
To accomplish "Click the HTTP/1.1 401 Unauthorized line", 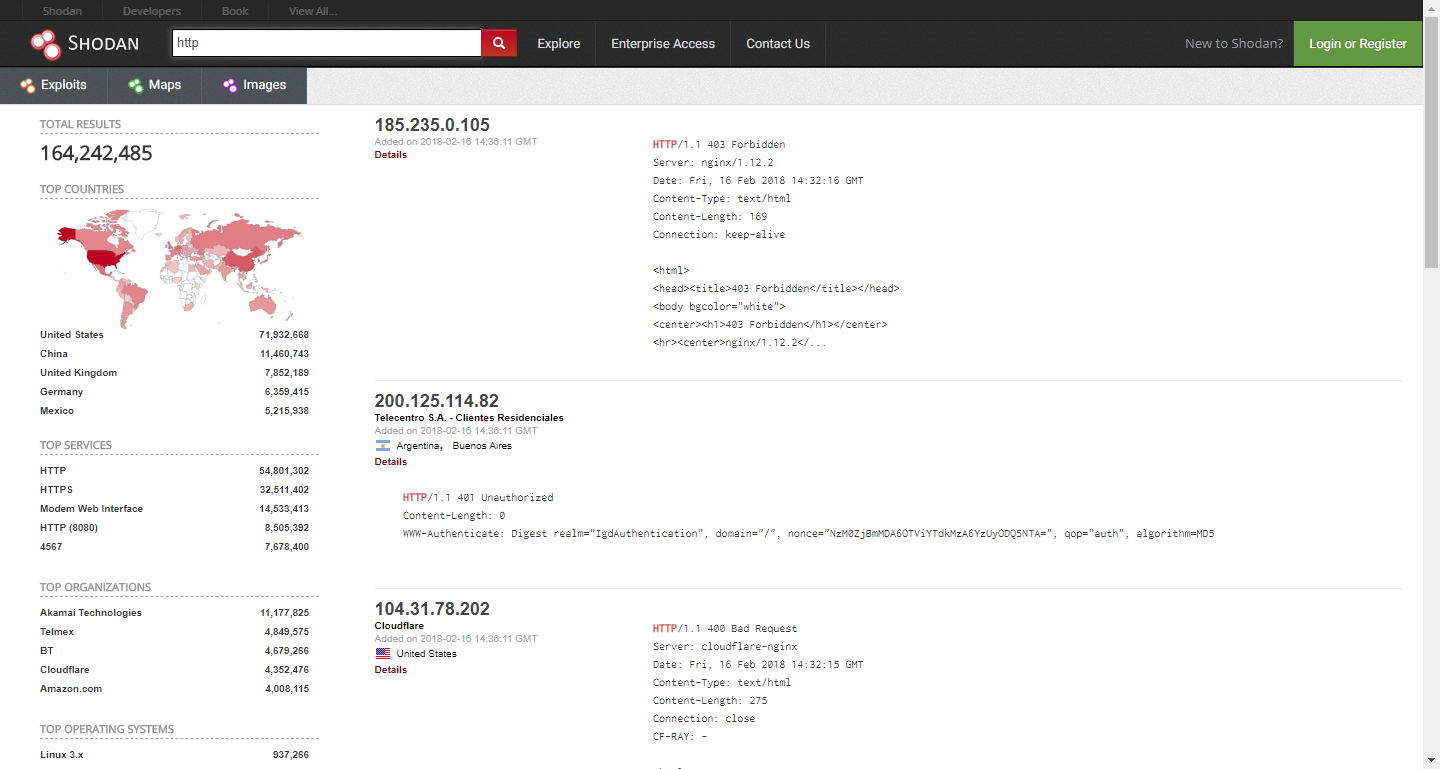I will click(478, 498).
